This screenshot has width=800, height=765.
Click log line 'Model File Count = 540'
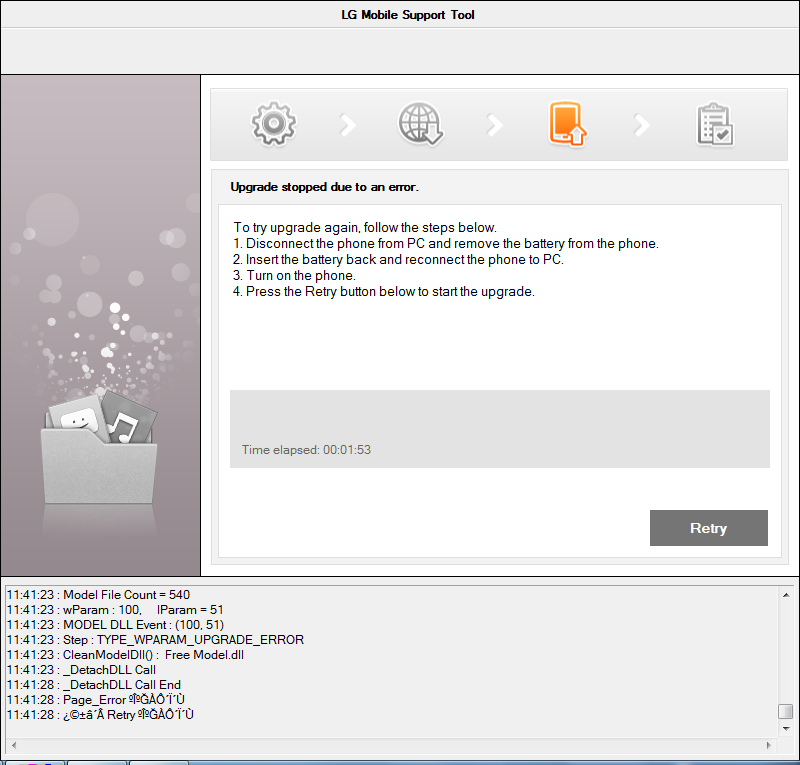98,595
